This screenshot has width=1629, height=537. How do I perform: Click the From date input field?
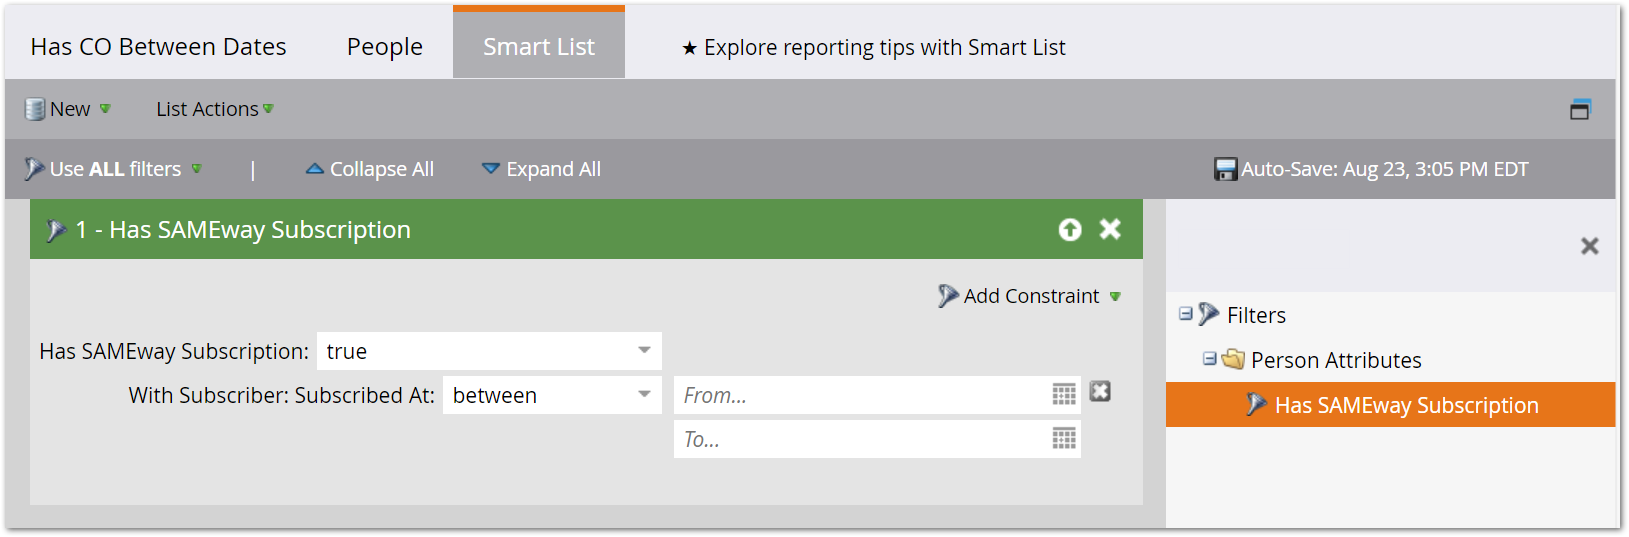point(863,395)
